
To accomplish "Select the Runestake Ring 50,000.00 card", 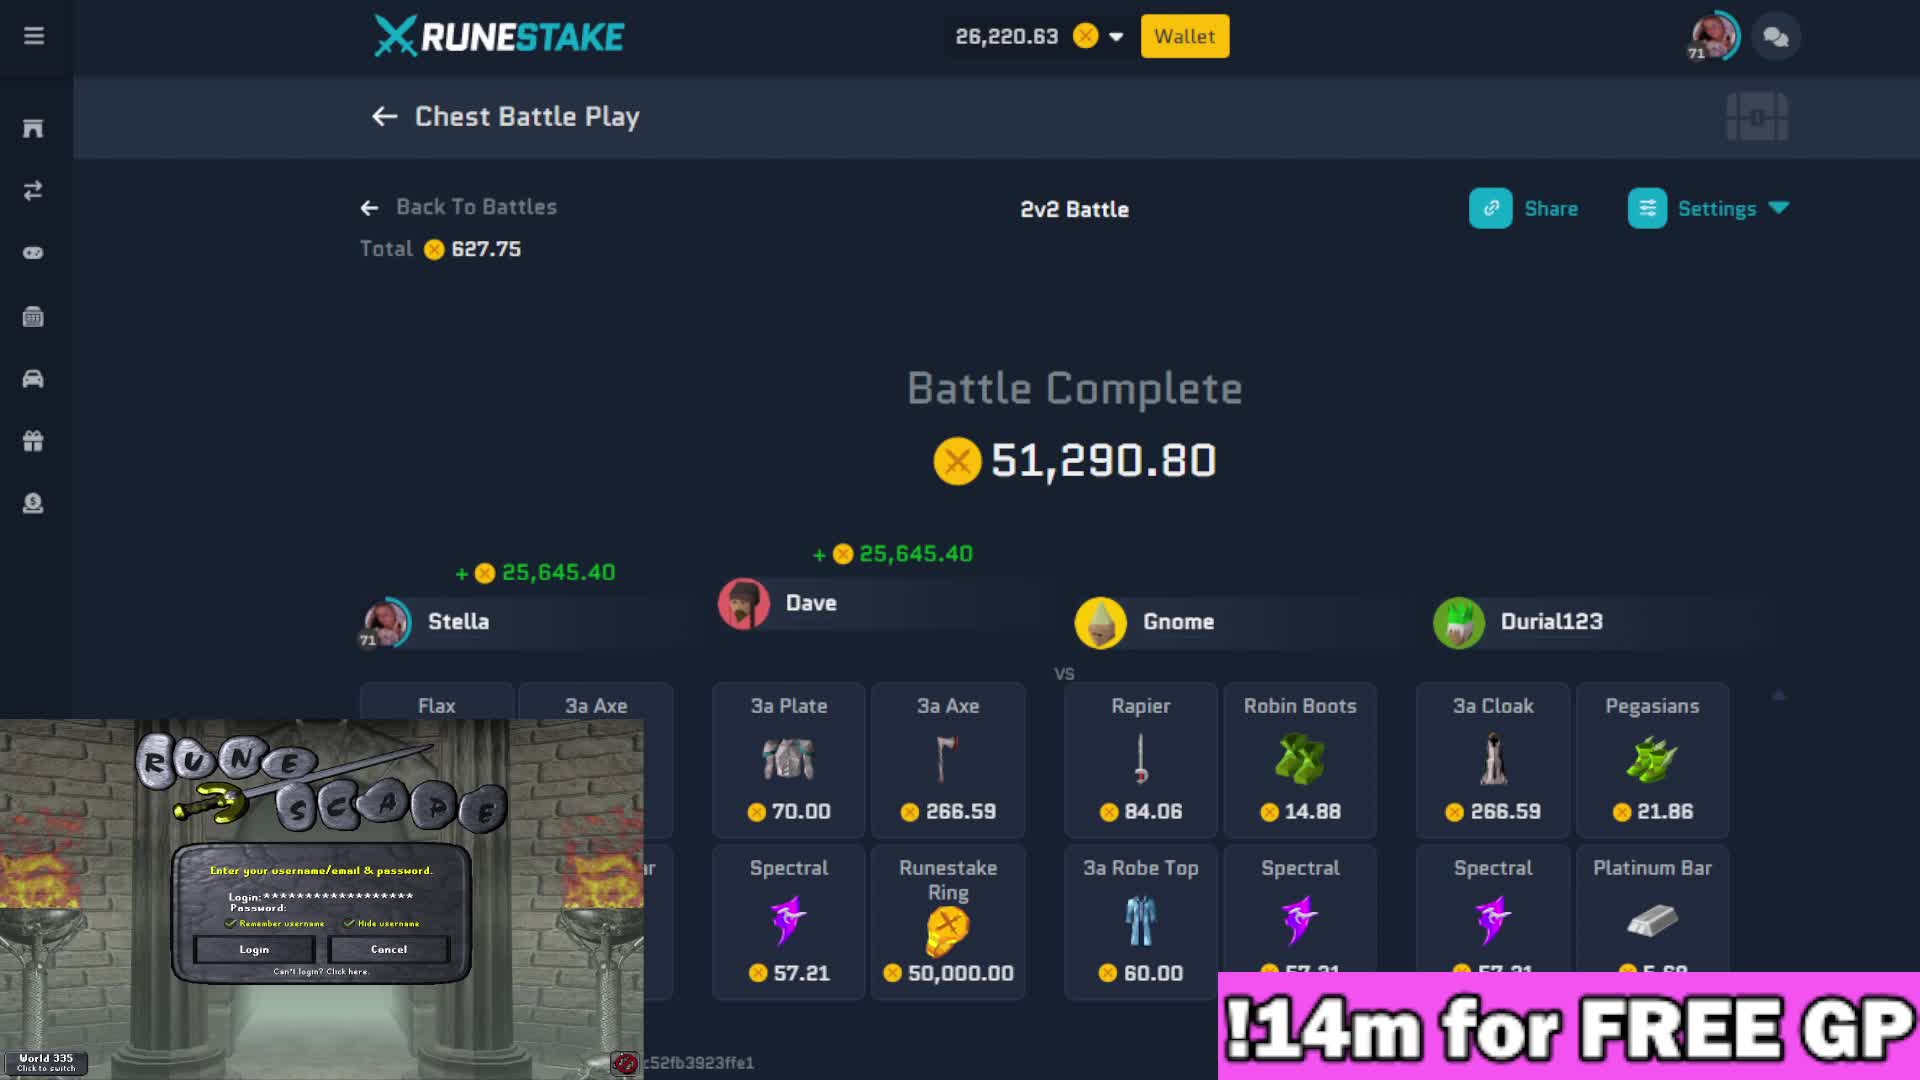I will [948, 922].
